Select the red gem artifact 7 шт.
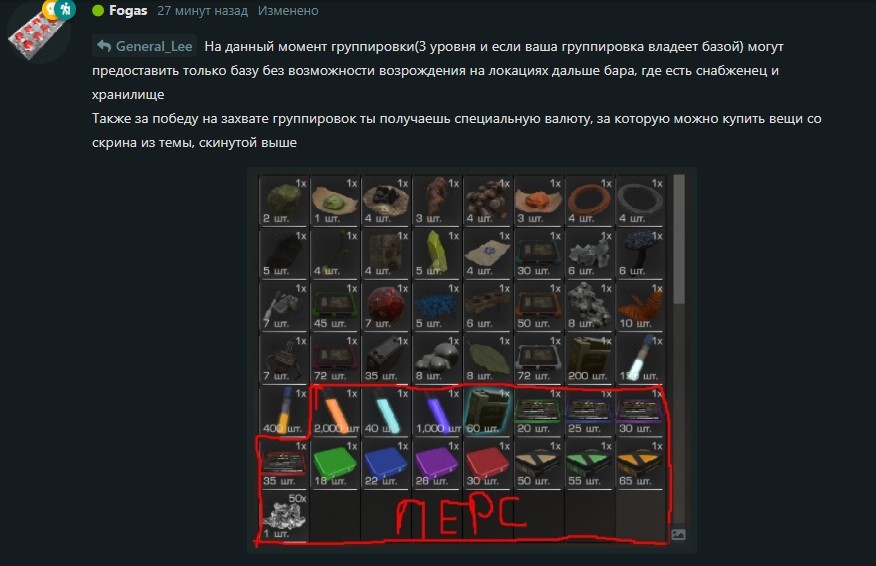Image resolution: width=876 pixels, height=566 pixels. point(385,307)
